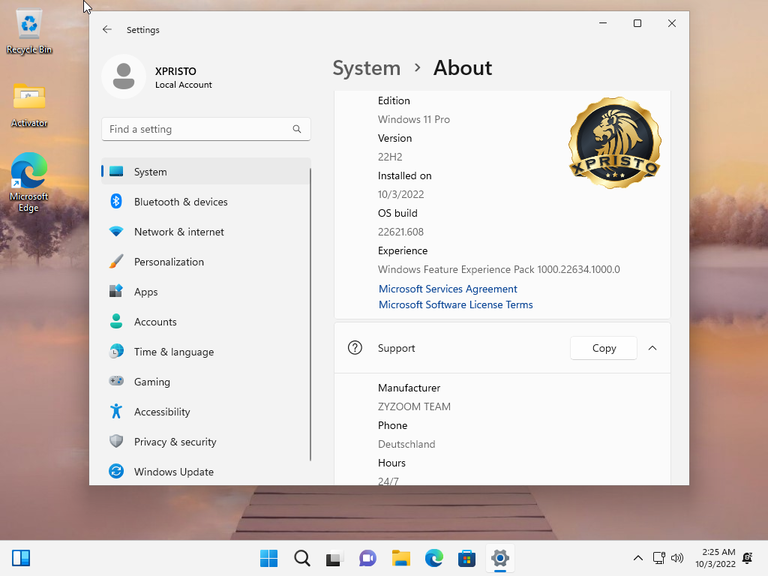This screenshot has height=576, width=768.
Task: Select the Windows Feature Experience Pack text
Action: tap(499, 269)
